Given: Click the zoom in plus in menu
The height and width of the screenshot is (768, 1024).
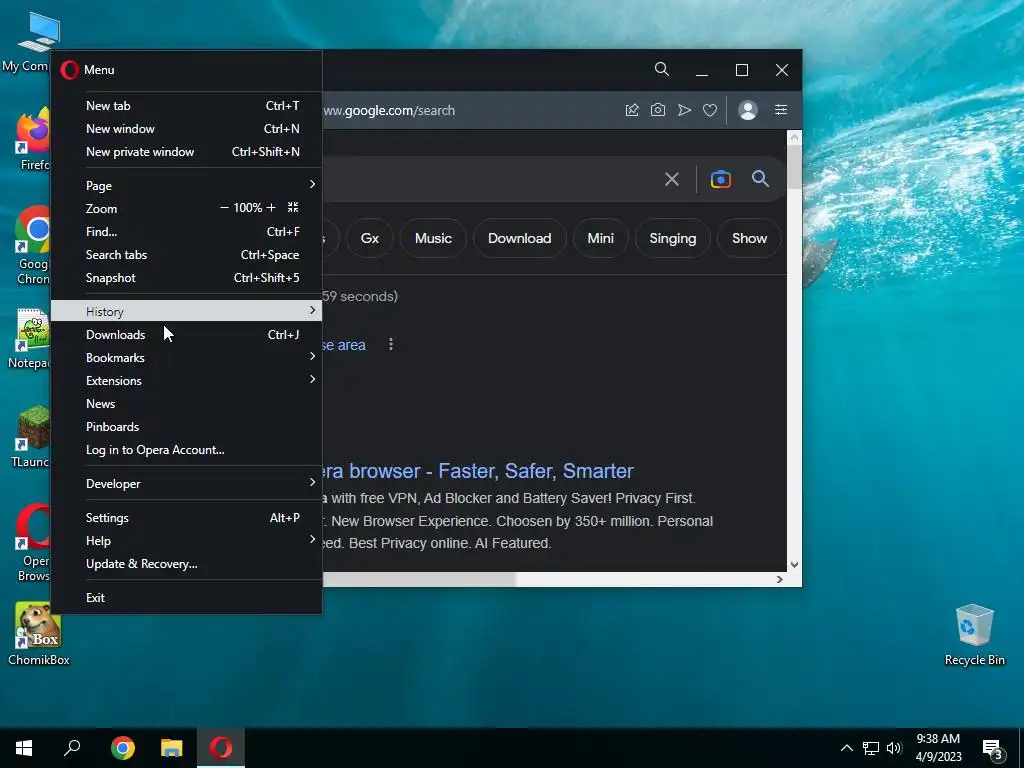Looking at the screenshot, I should coord(271,208).
